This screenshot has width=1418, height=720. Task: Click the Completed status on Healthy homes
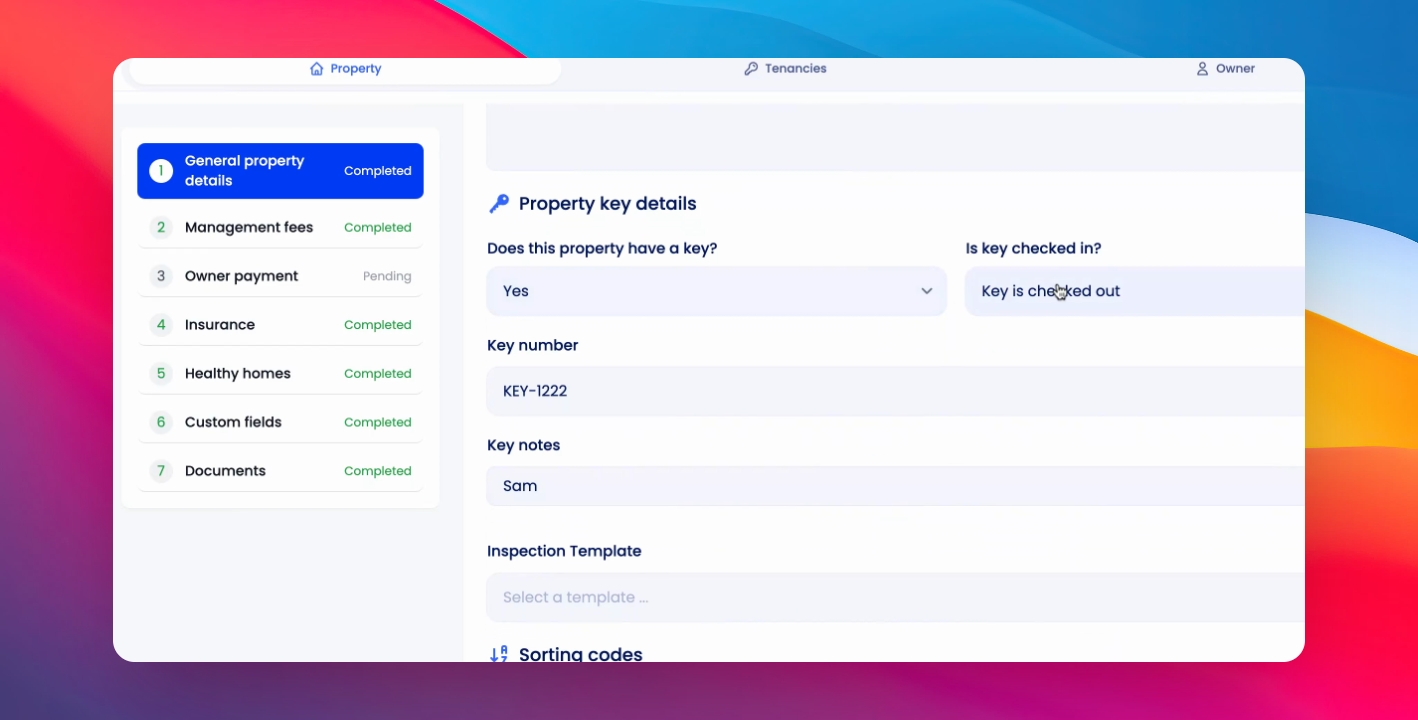[378, 374]
